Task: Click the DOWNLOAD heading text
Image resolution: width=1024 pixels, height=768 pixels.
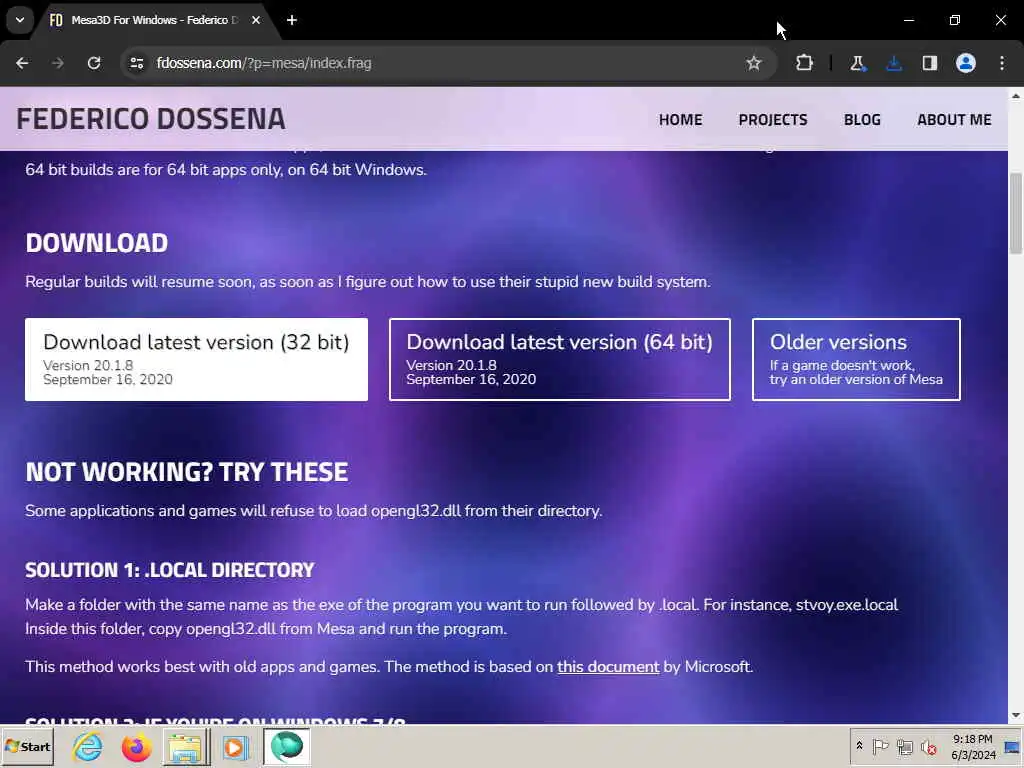Action: click(97, 243)
